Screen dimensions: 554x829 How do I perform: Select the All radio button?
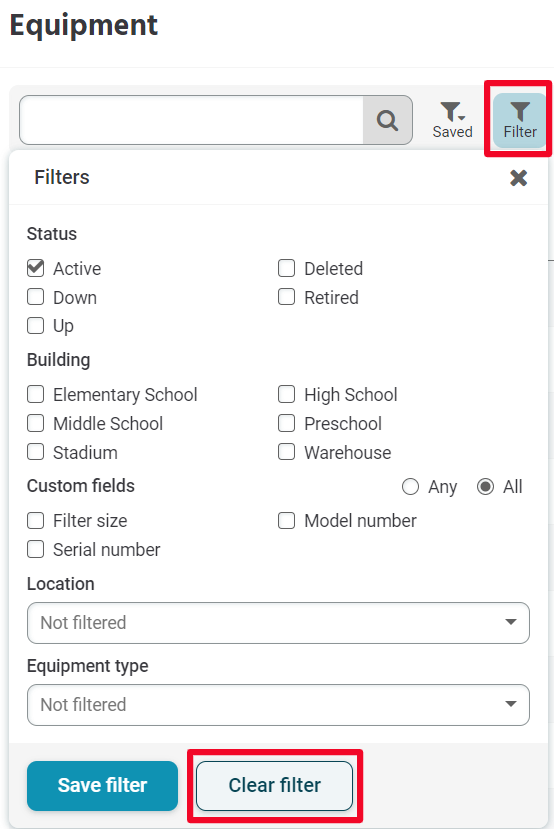(485, 486)
